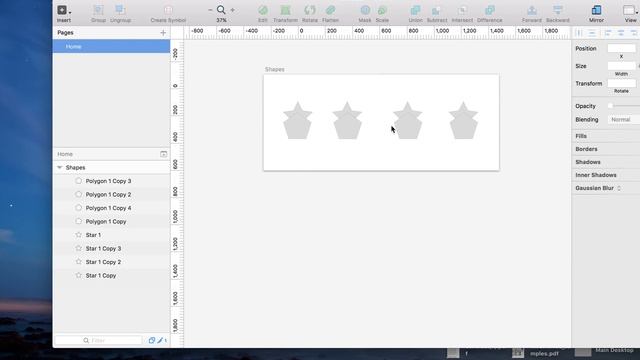Click the Group toolbar icon
This screenshot has height=360, width=640.
pyautogui.click(x=98, y=10)
